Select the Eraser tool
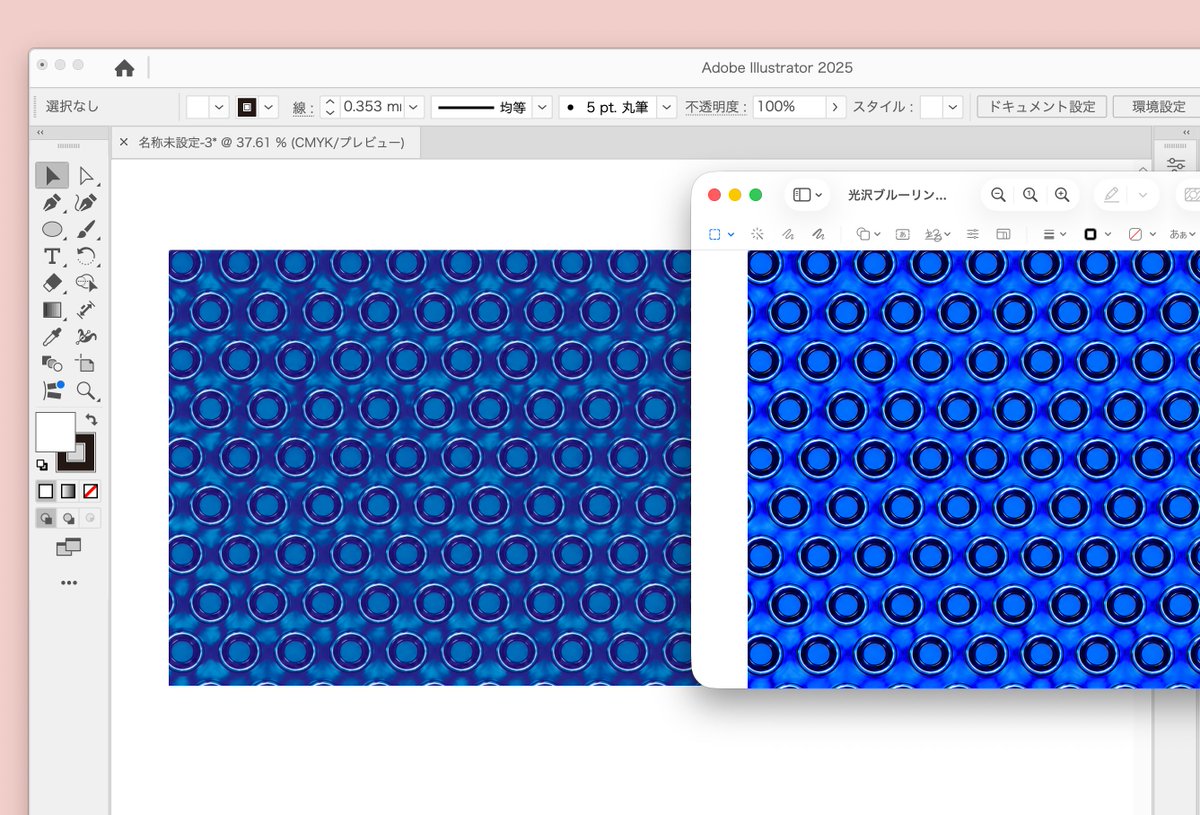1200x815 pixels. (x=52, y=283)
